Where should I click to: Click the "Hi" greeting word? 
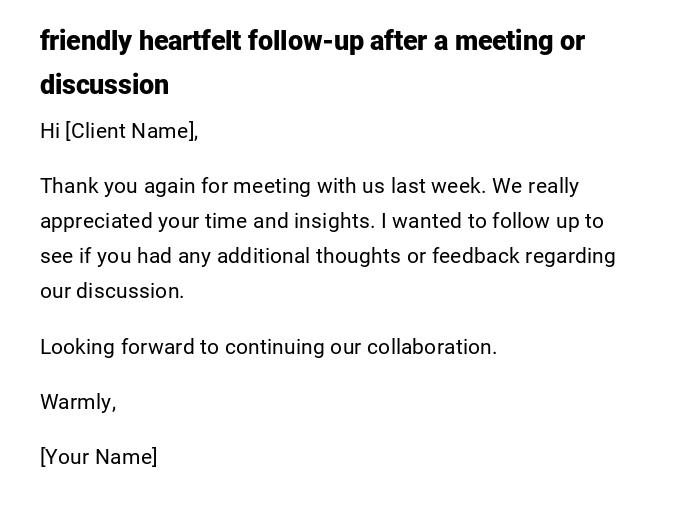(50, 131)
